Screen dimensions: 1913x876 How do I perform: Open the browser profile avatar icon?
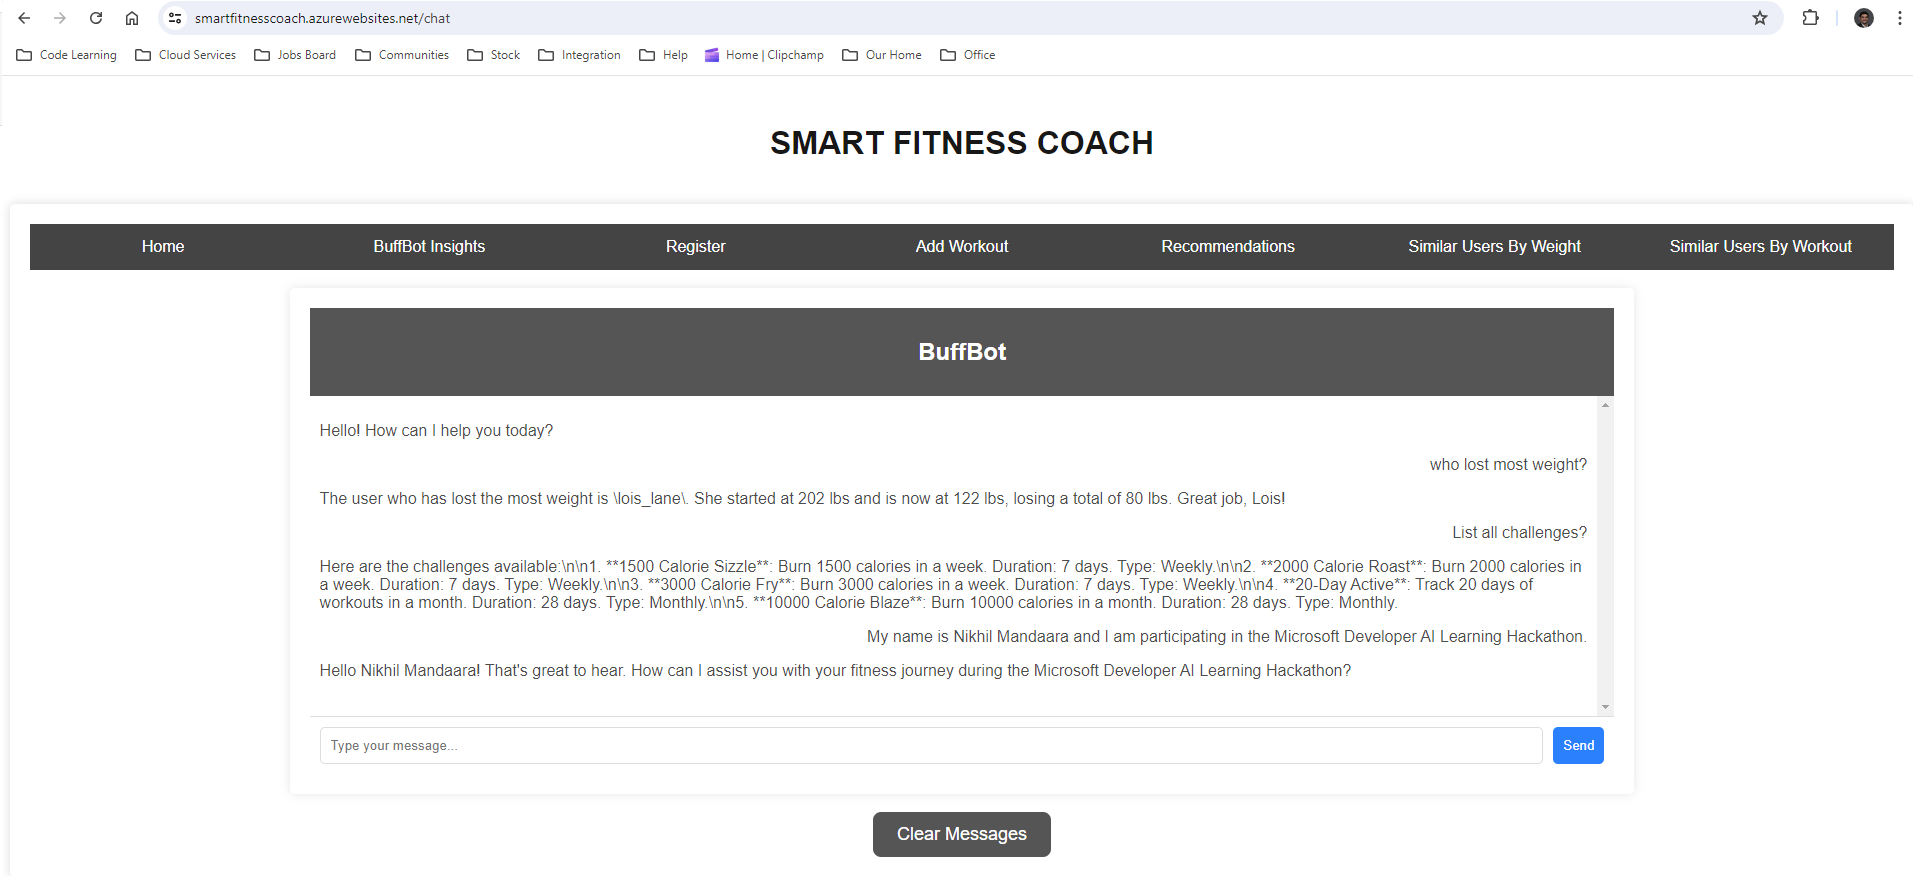(x=1863, y=17)
